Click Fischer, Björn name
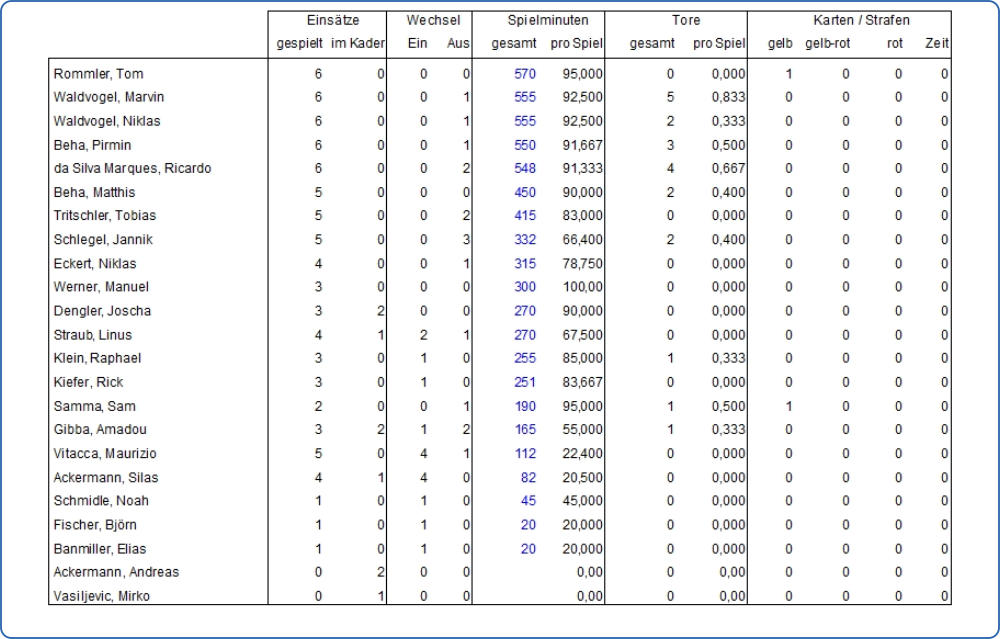 coord(95,525)
